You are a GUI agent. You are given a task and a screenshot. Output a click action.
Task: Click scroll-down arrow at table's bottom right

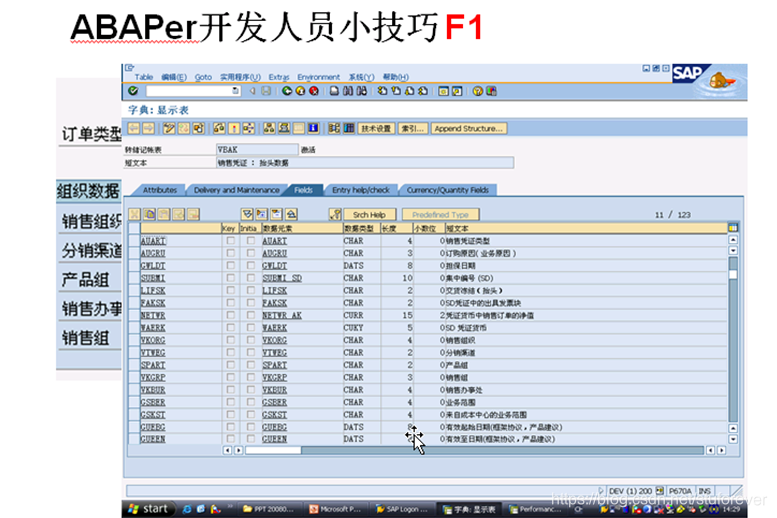click(733, 439)
